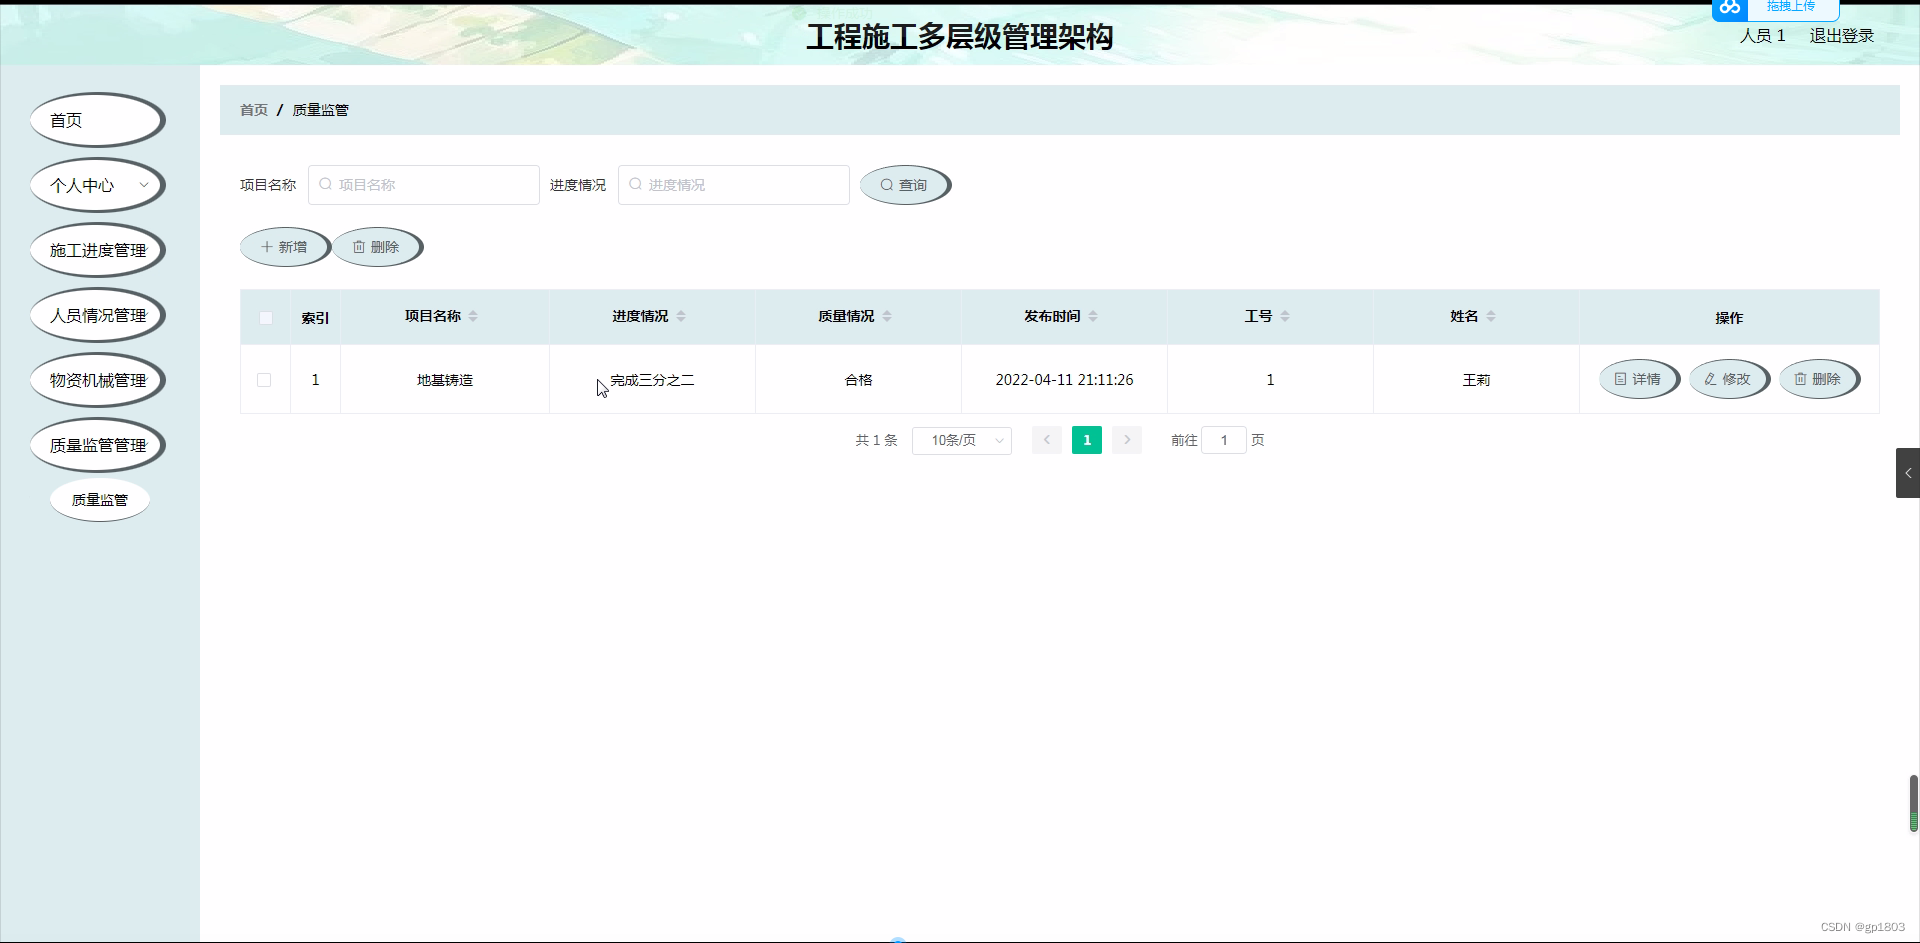The height and width of the screenshot is (943, 1920).
Task: Toggle the collapse arrow on right panel edge
Action: pyautogui.click(x=1908, y=473)
